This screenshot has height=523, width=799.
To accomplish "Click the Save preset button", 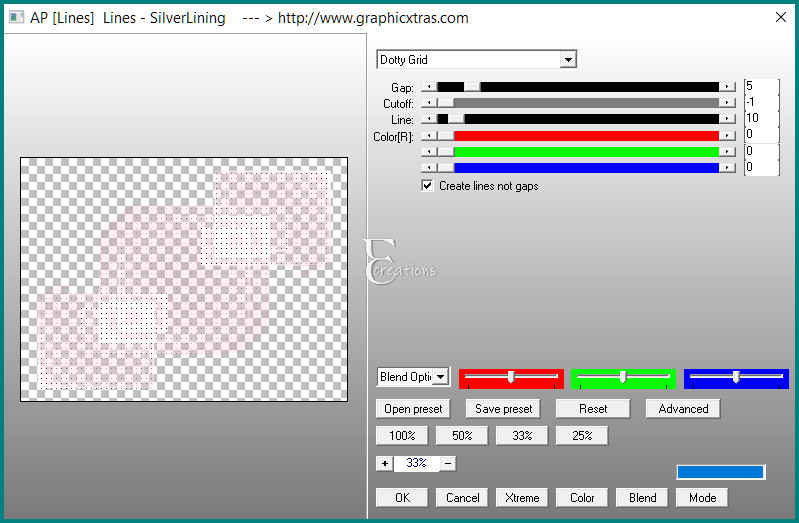I will pos(503,409).
